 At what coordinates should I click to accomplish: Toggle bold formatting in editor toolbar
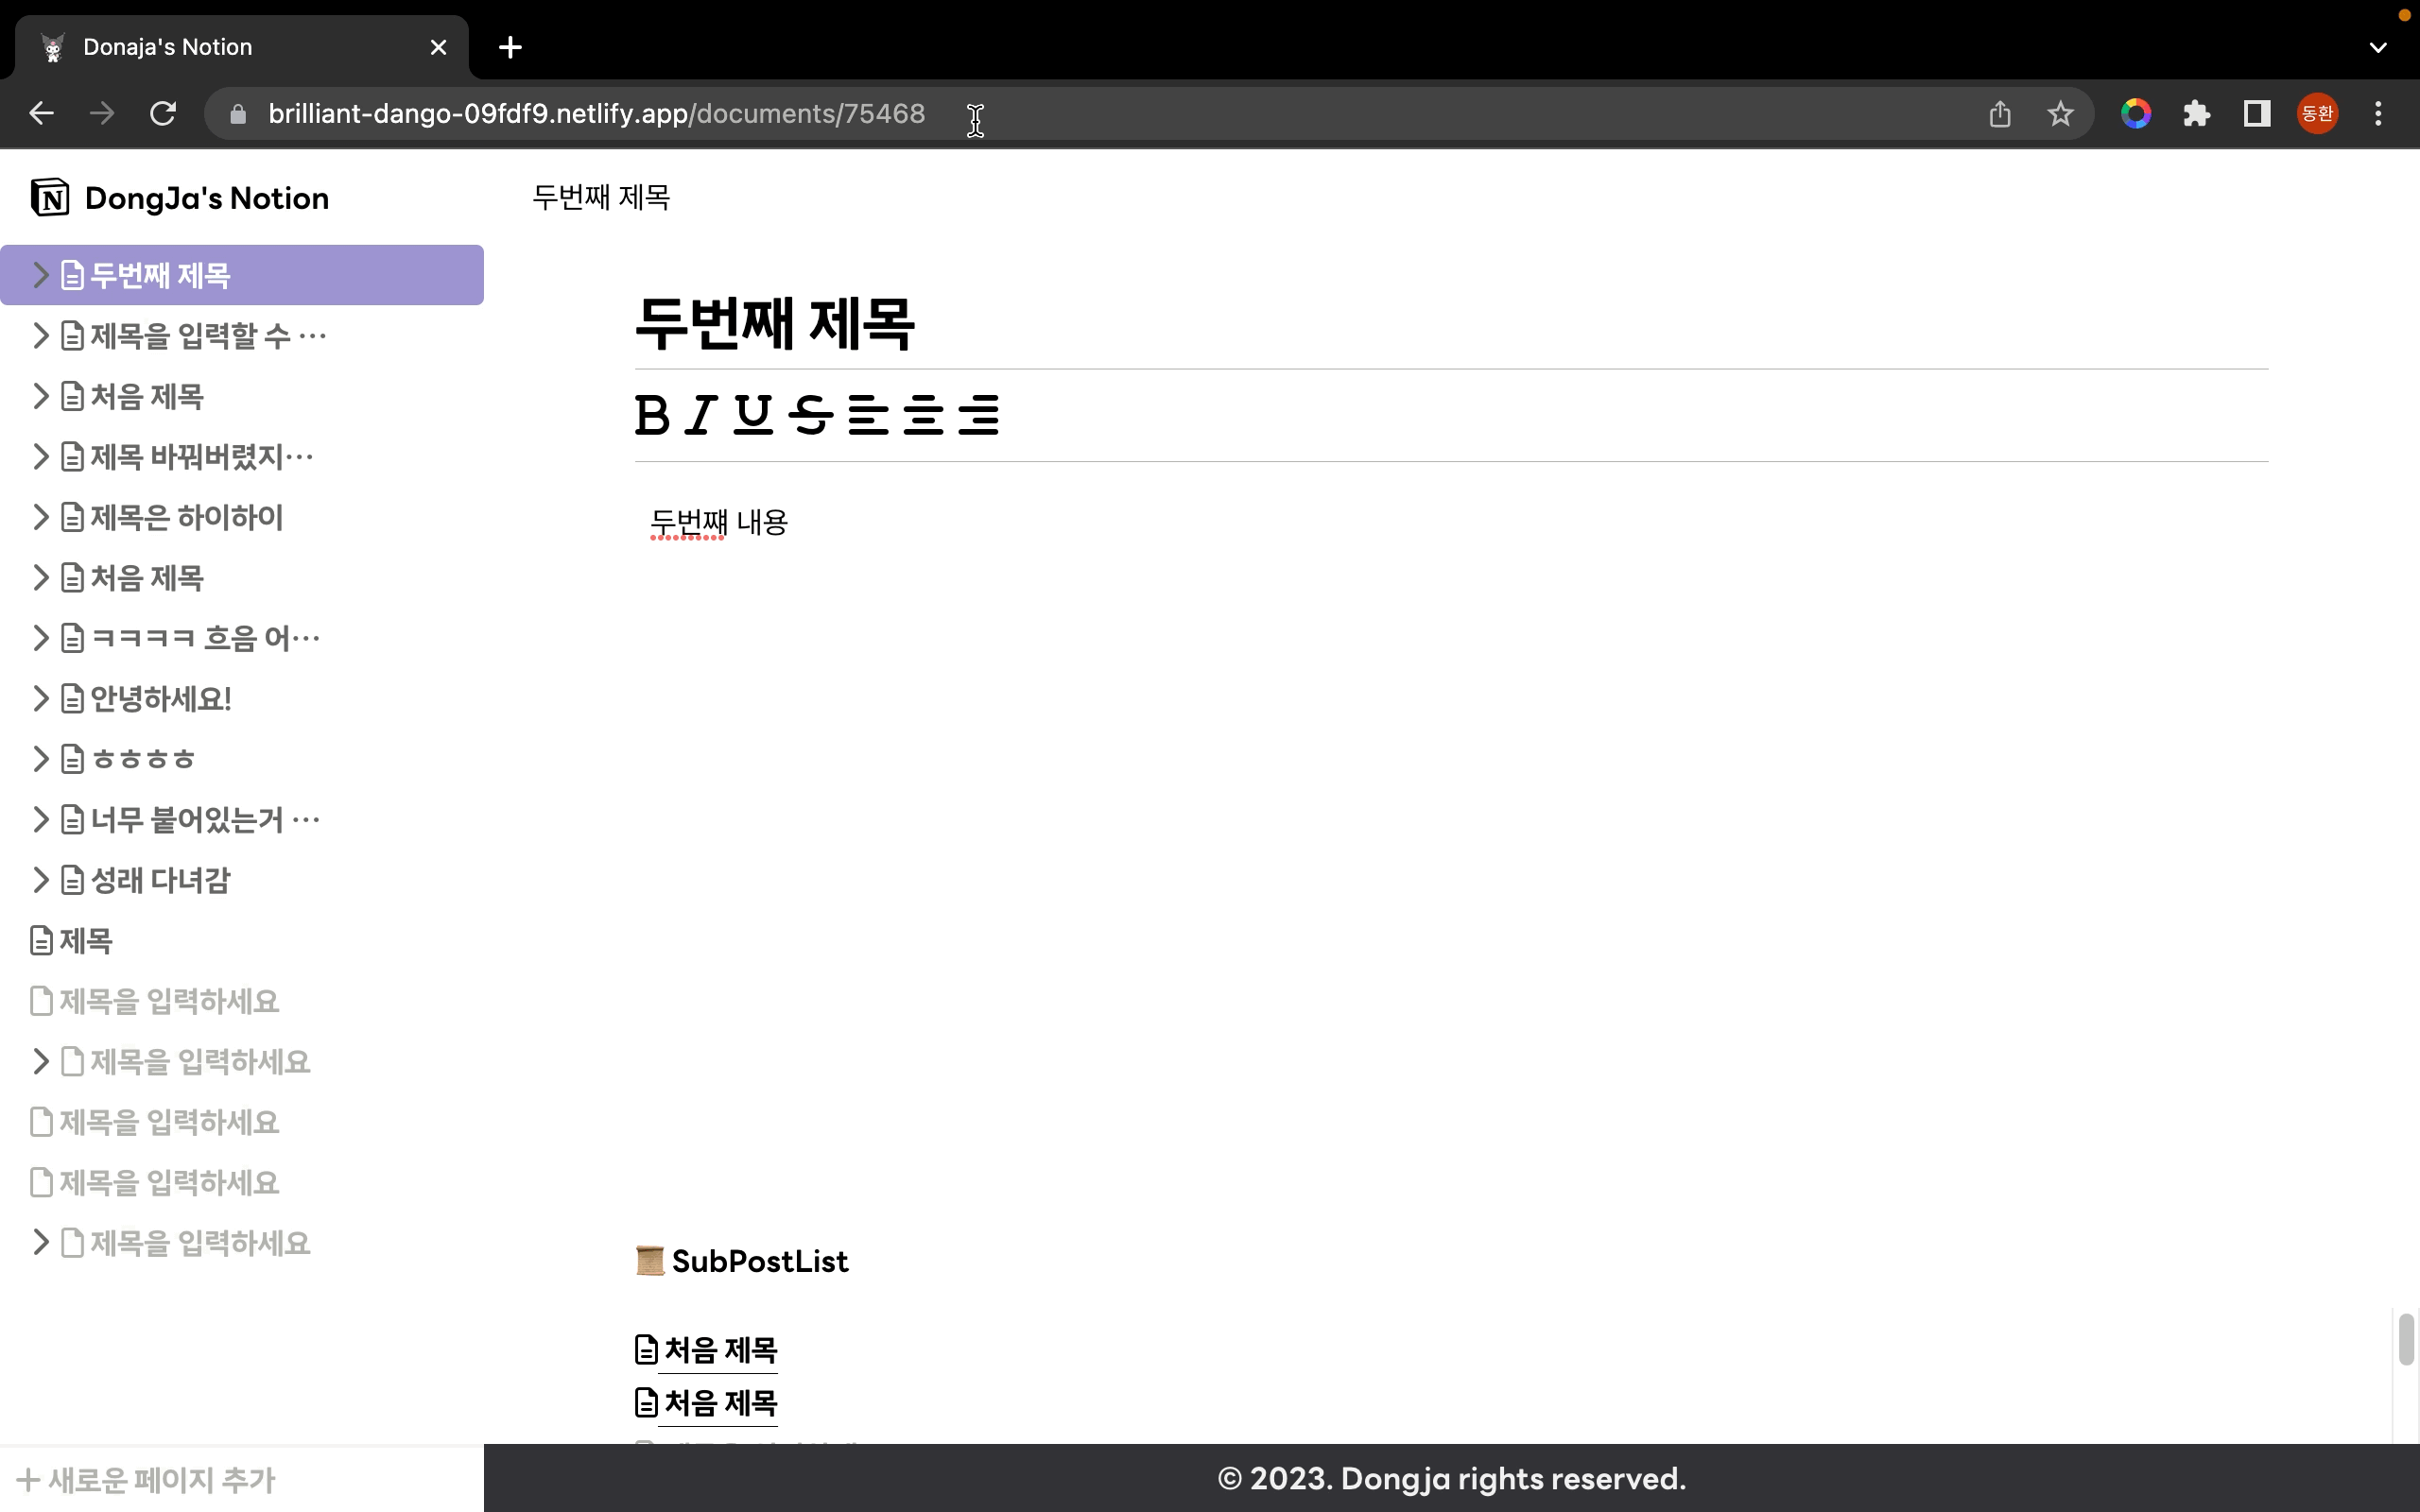[652, 415]
